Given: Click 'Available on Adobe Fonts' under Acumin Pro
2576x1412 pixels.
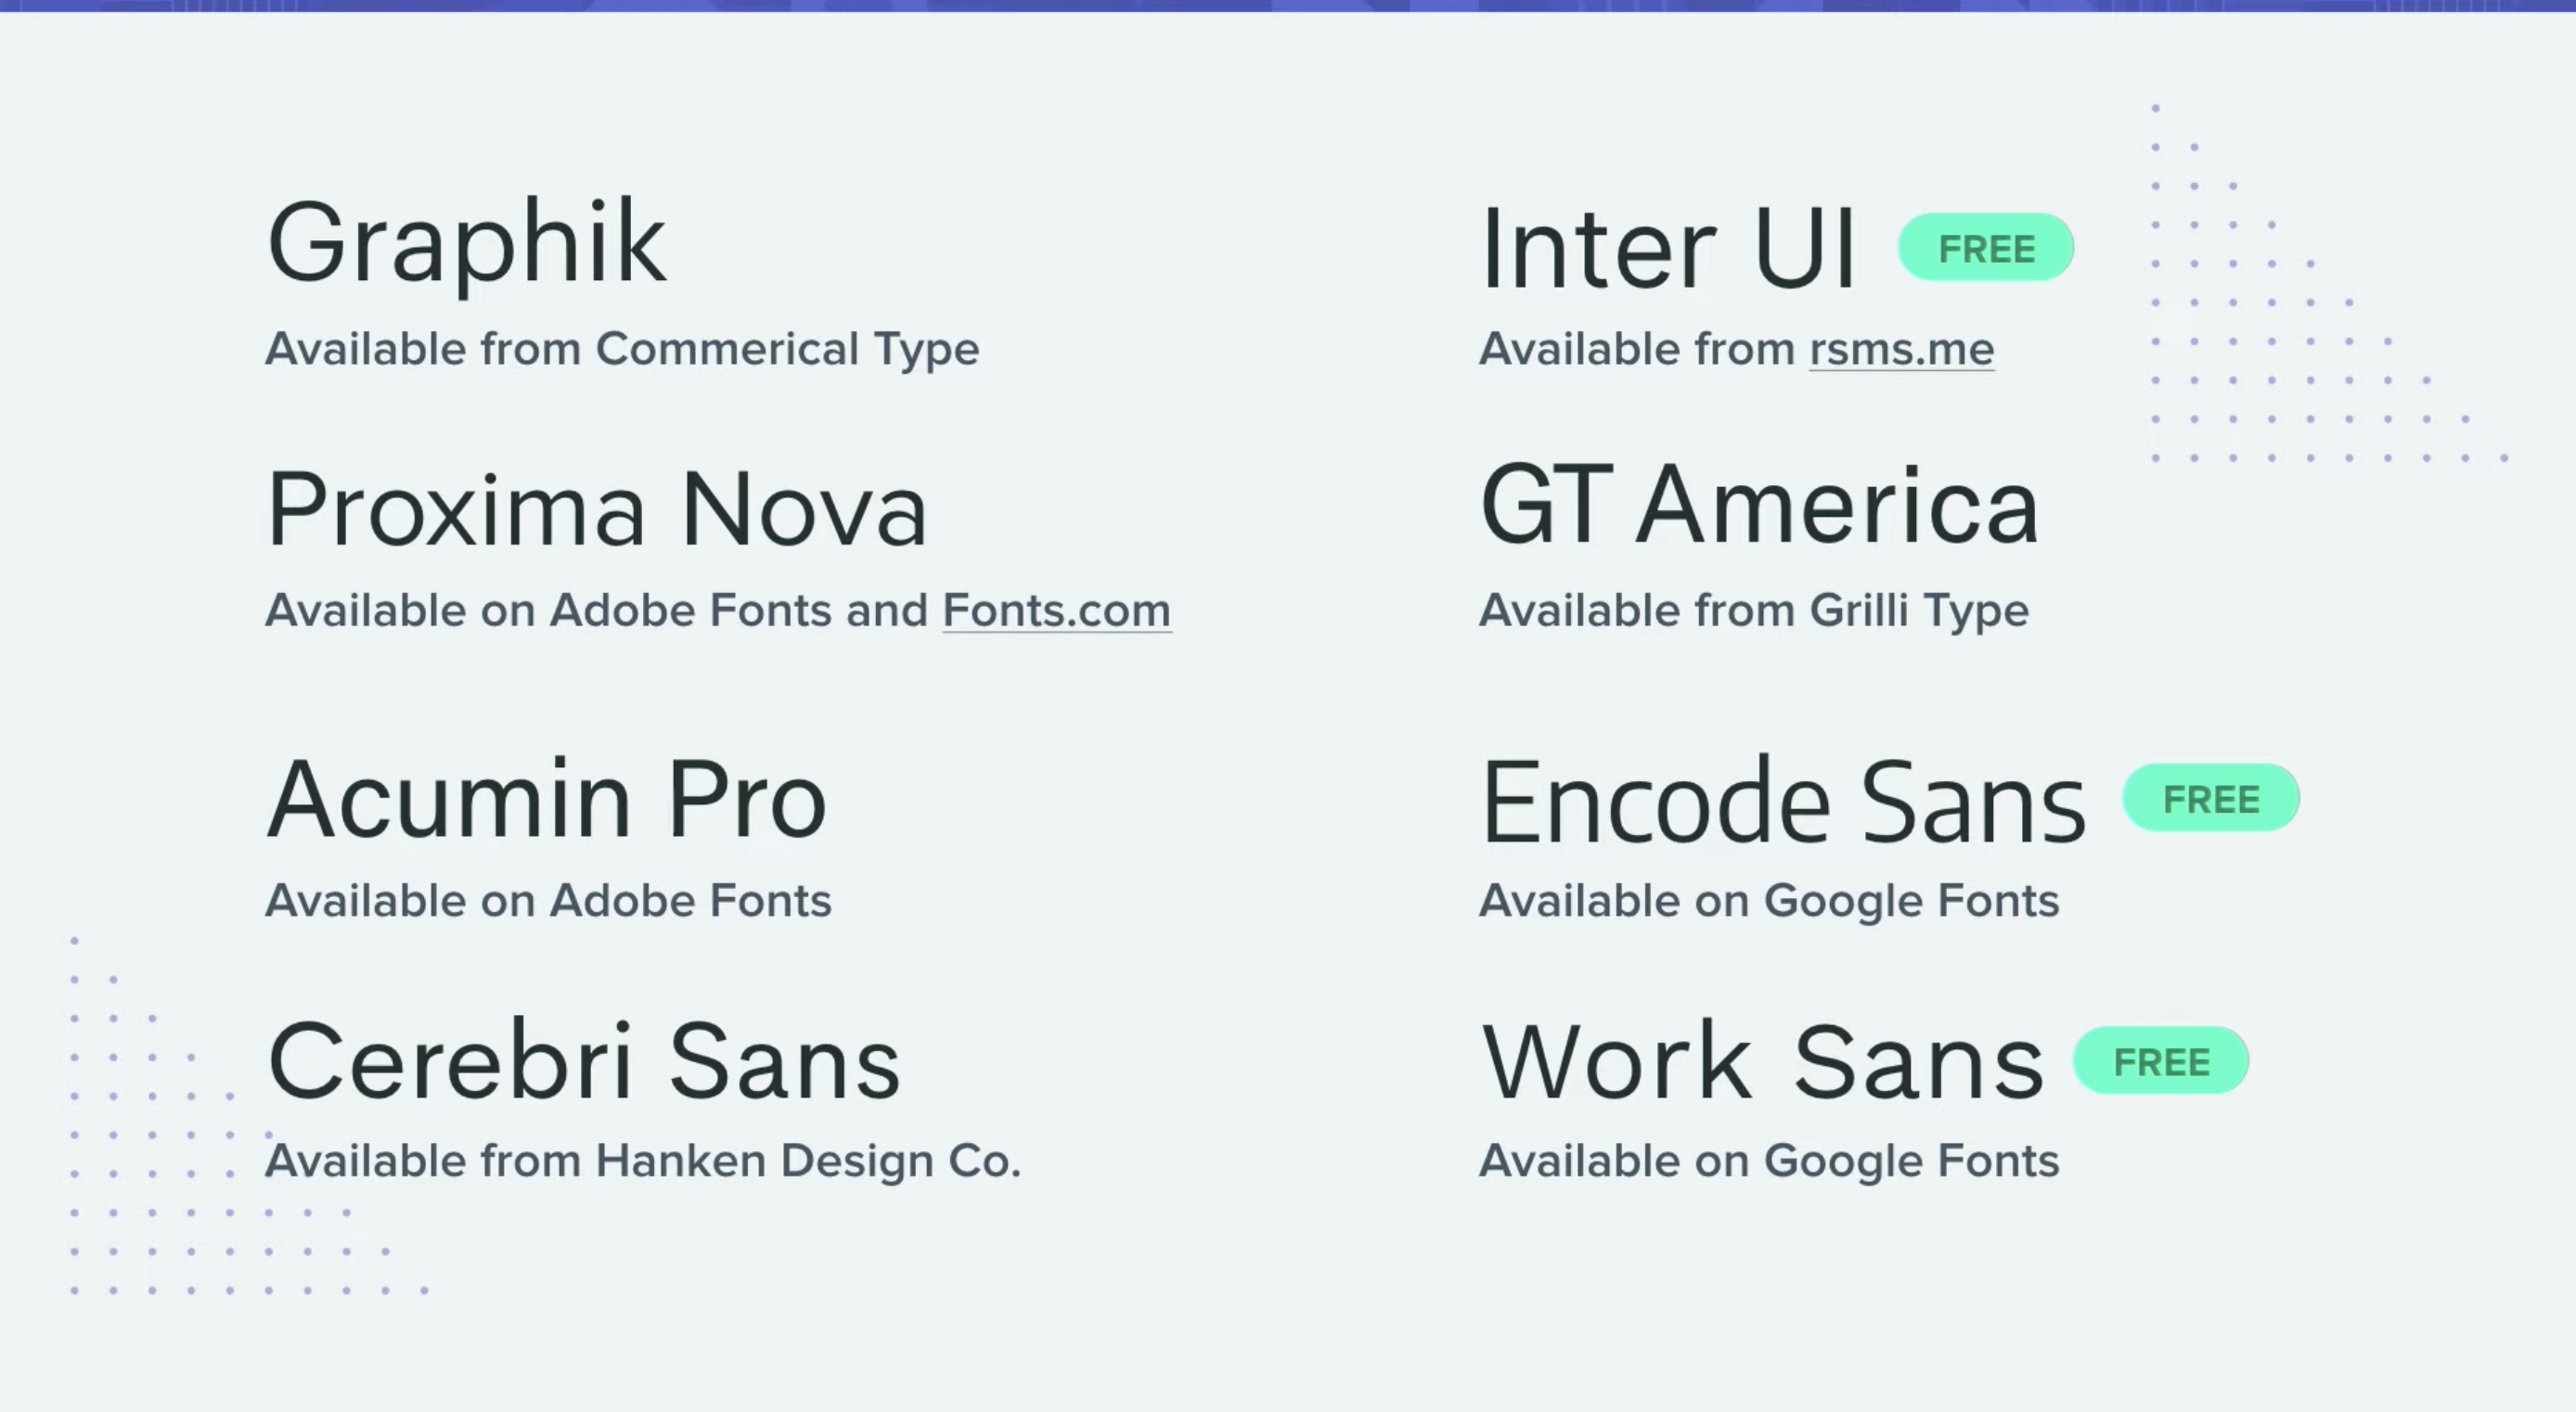Looking at the screenshot, I should 548,900.
